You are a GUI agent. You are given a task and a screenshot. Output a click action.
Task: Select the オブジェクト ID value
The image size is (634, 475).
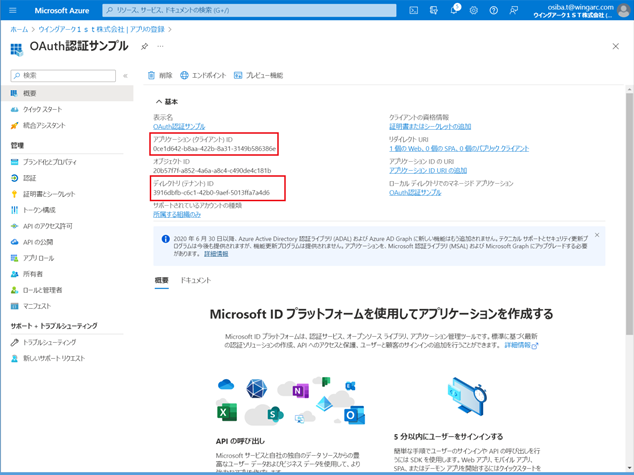click(x=212, y=171)
